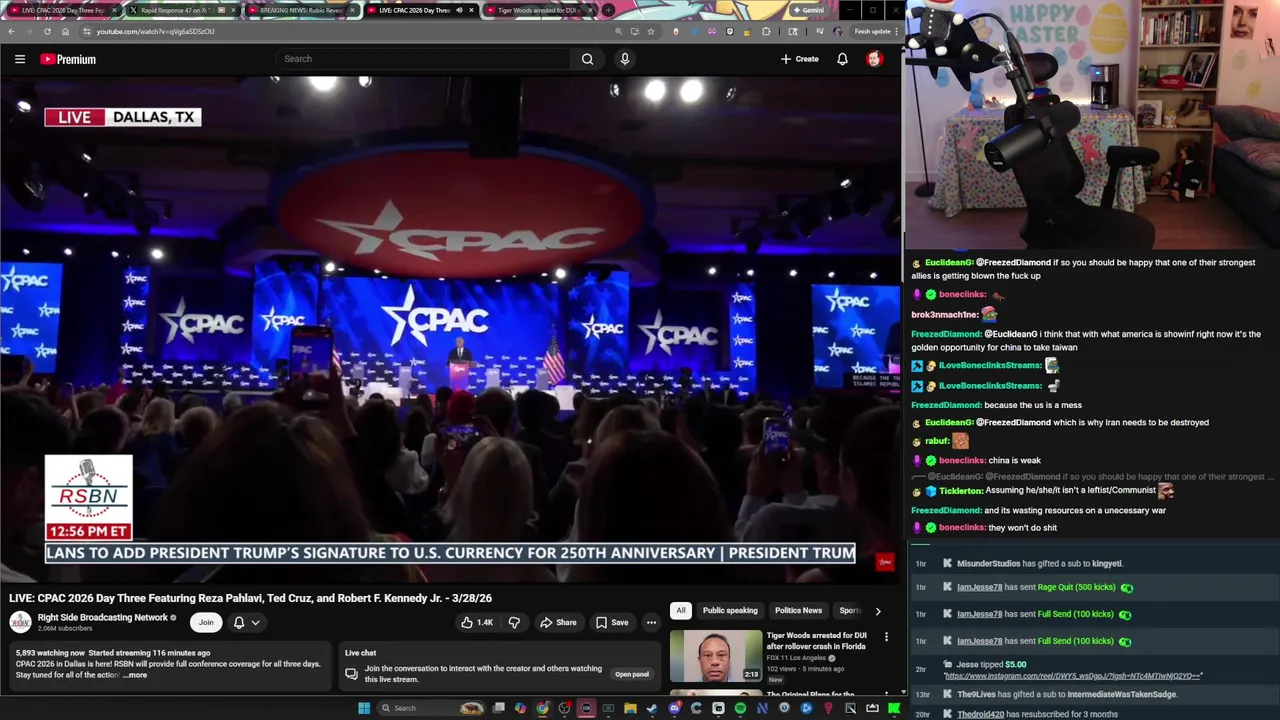
Task: Click the browser address bar URL
Action: coord(155,31)
